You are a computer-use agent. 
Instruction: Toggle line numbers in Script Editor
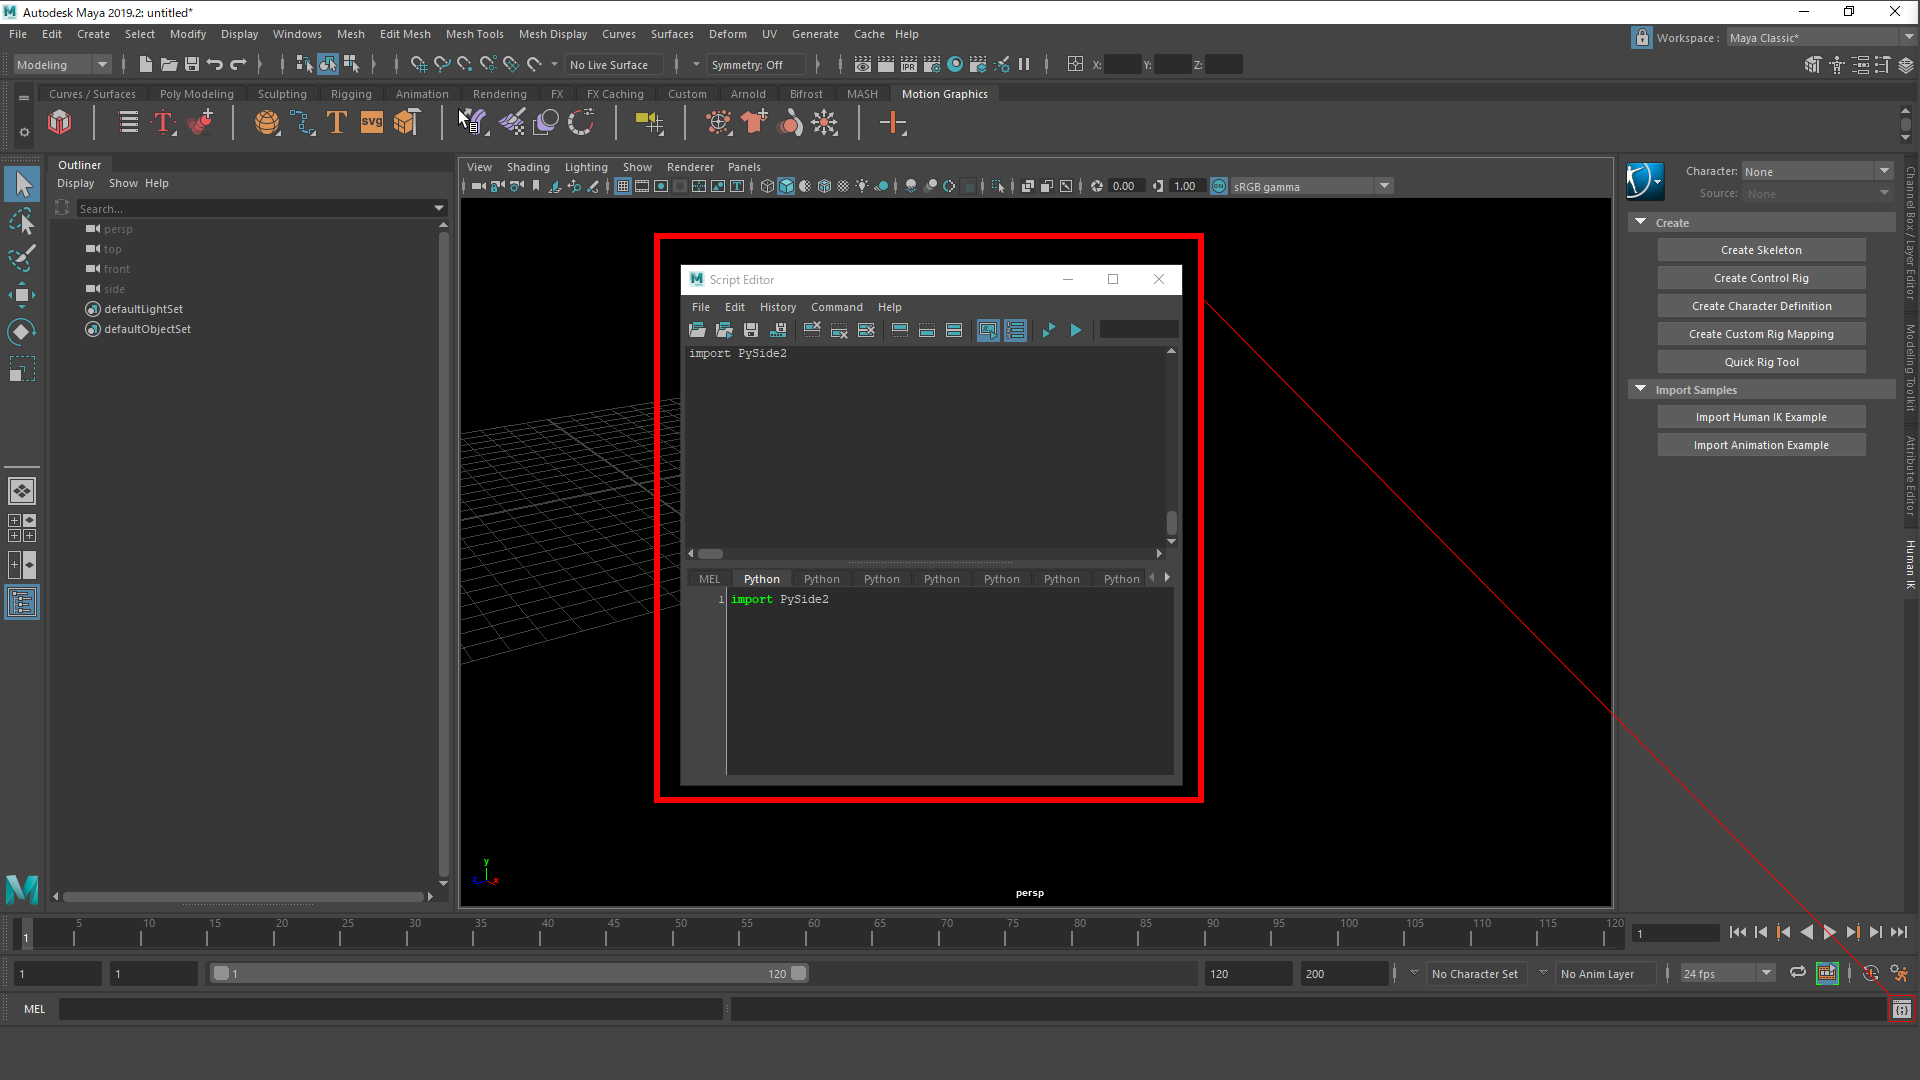coord(1015,330)
